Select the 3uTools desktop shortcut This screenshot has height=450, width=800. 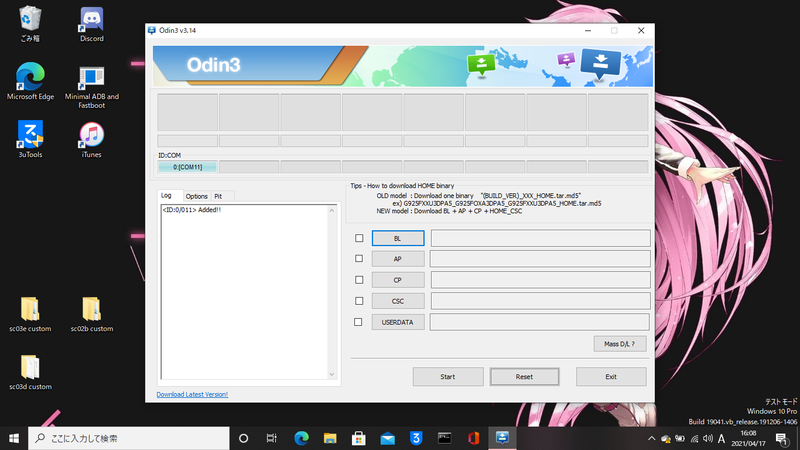coord(30,139)
